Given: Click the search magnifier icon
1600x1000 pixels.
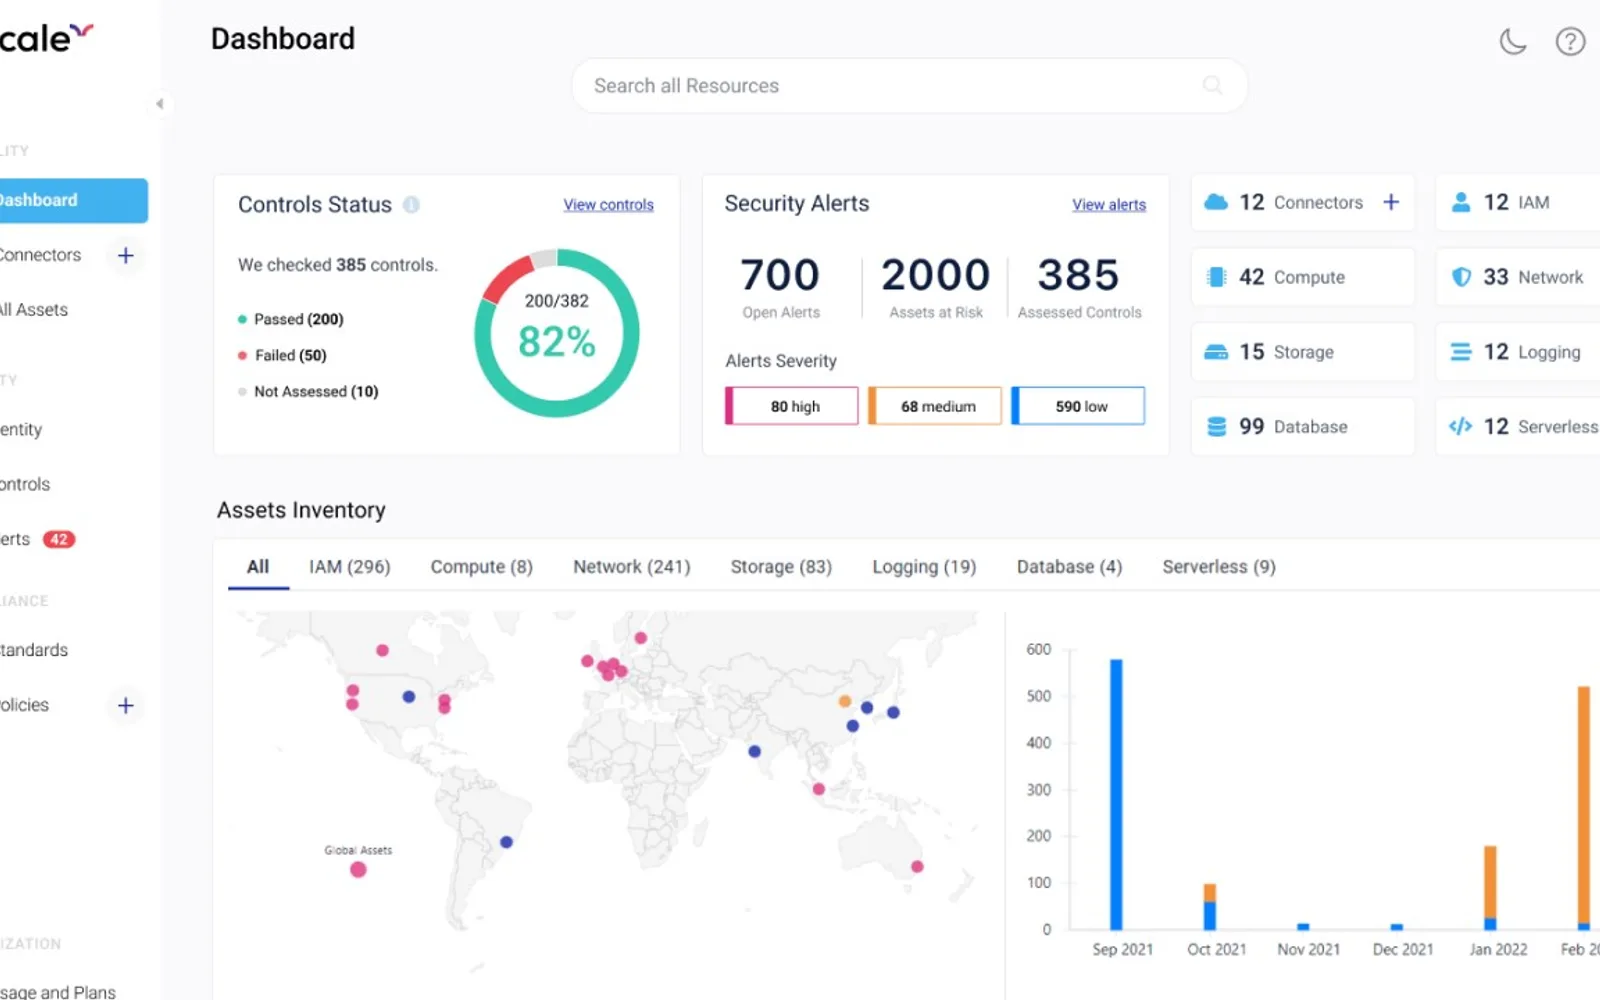Looking at the screenshot, I should 1212,85.
